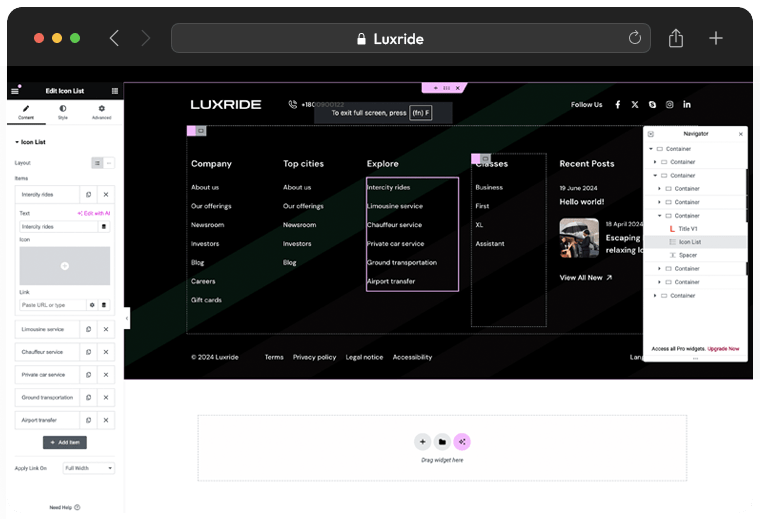This screenshot has width=760, height=519.
Task: Open the Apply Link On dropdown
Action: click(x=89, y=468)
